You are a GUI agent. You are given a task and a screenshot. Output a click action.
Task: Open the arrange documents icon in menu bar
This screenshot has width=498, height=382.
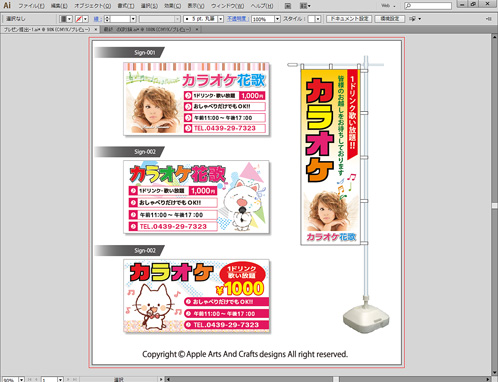coord(305,6)
